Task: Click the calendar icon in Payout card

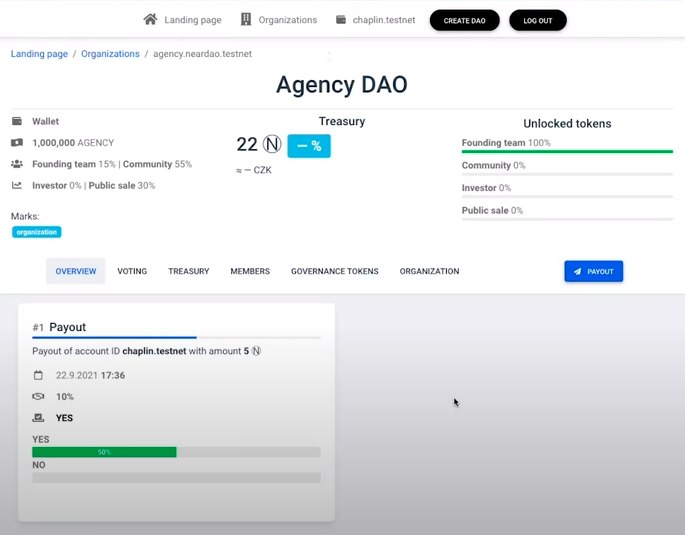Action: click(x=38, y=375)
